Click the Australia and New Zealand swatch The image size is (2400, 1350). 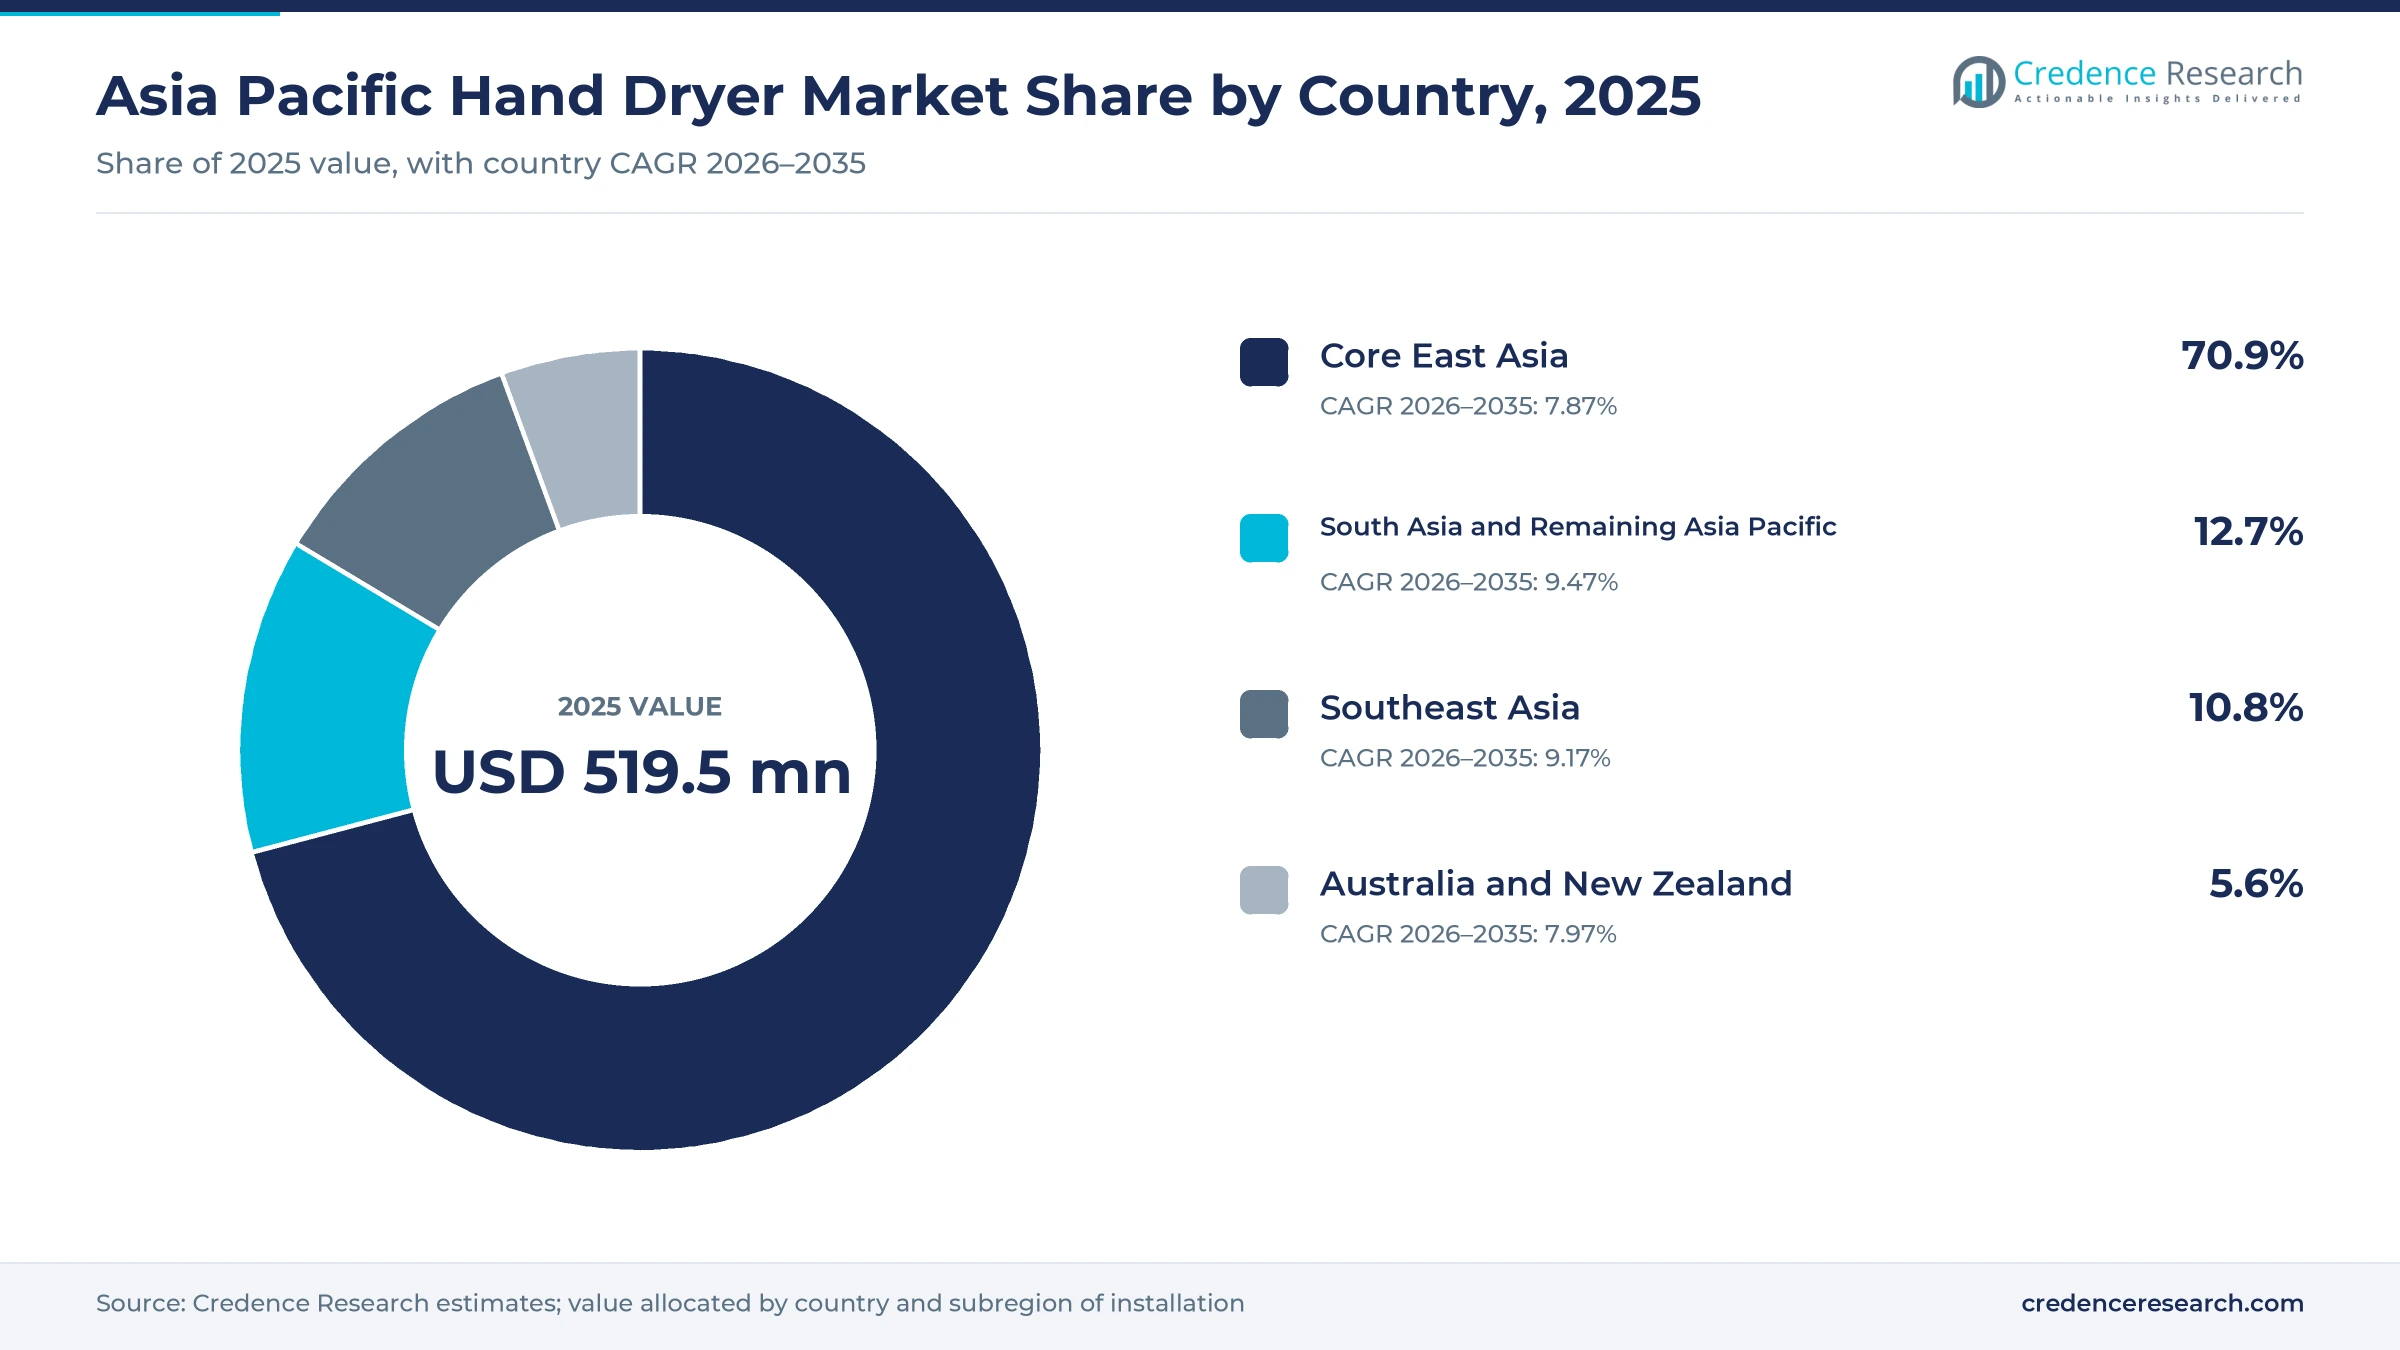click(x=1264, y=890)
